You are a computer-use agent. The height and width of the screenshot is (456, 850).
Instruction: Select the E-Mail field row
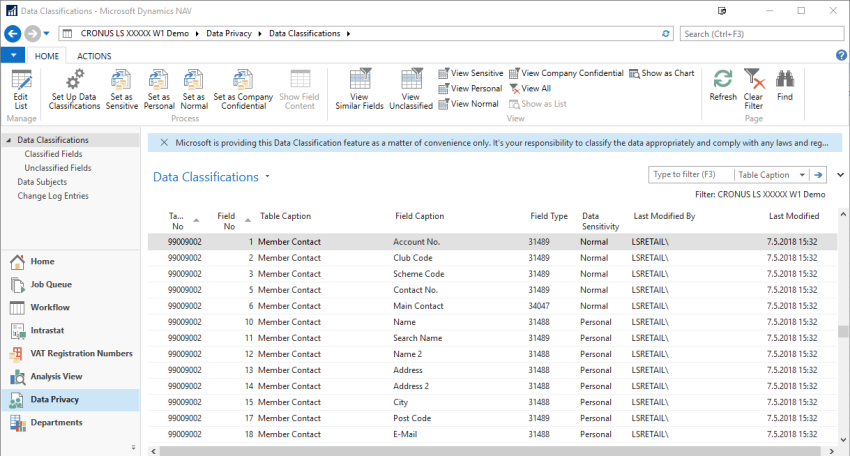492,434
